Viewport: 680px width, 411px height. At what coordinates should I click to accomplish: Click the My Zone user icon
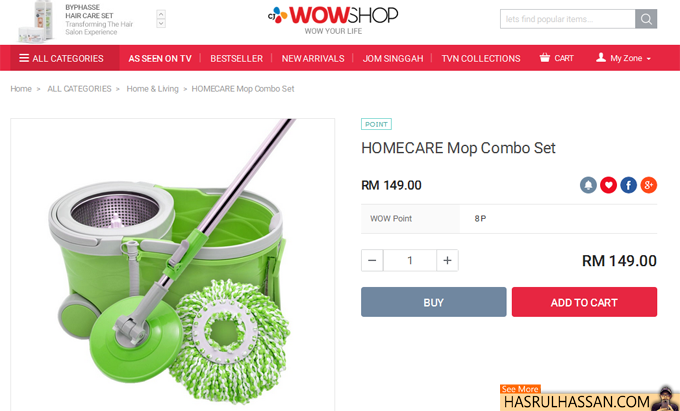[x=601, y=58]
